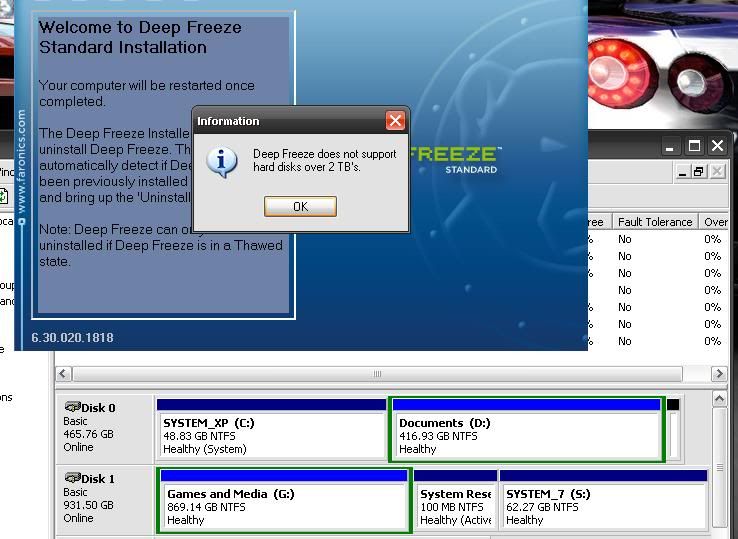Restore the inner MDI child window
Image resolution: width=738 pixels, height=539 pixels.
pos(699,172)
